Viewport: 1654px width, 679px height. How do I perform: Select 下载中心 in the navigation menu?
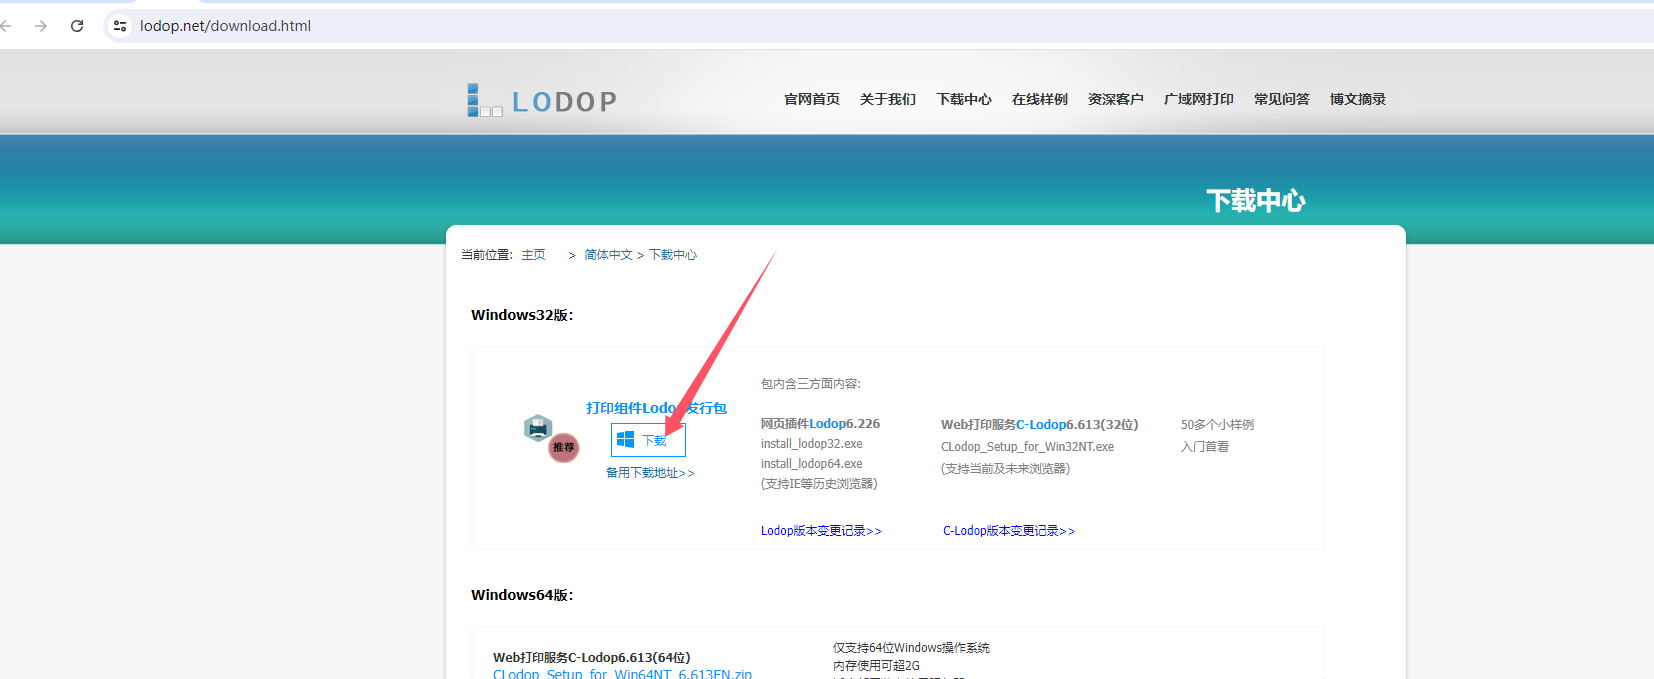pos(964,99)
